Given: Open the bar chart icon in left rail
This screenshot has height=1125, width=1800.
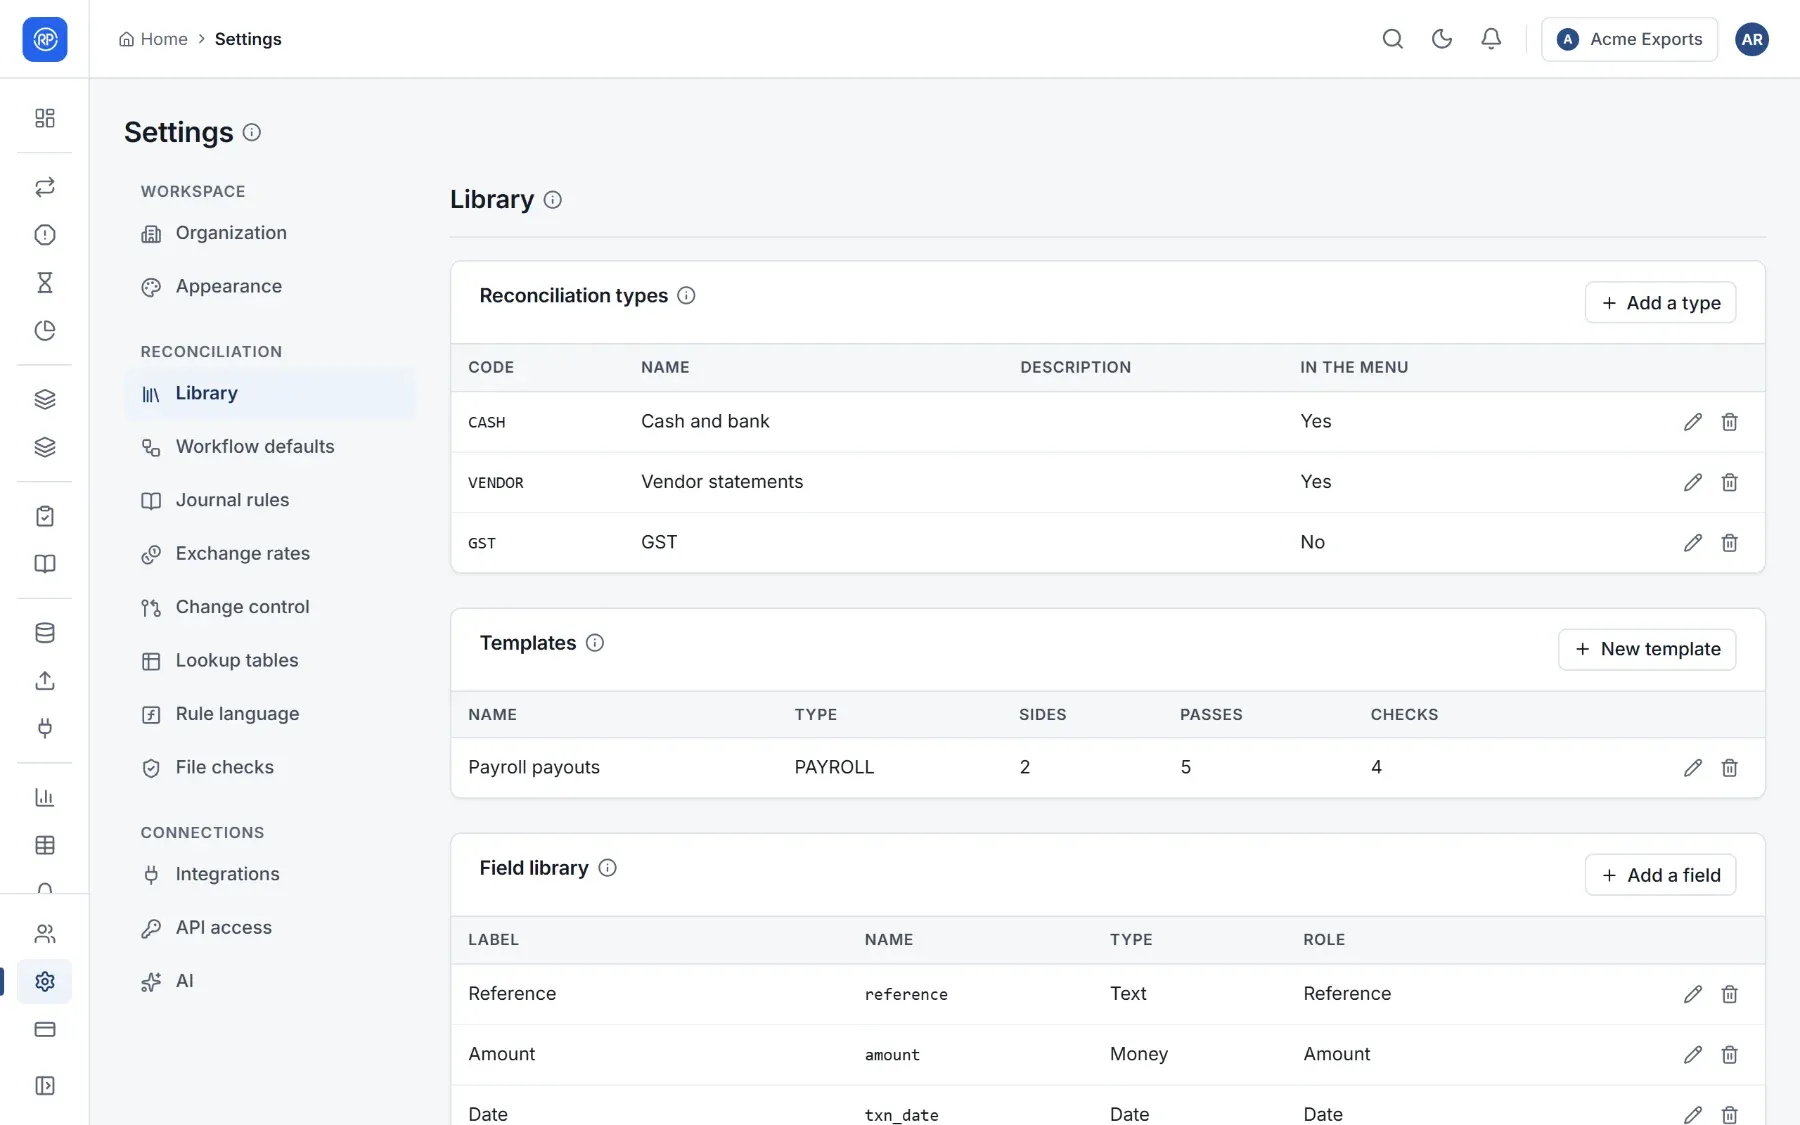Looking at the screenshot, I should click(x=44, y=797).
